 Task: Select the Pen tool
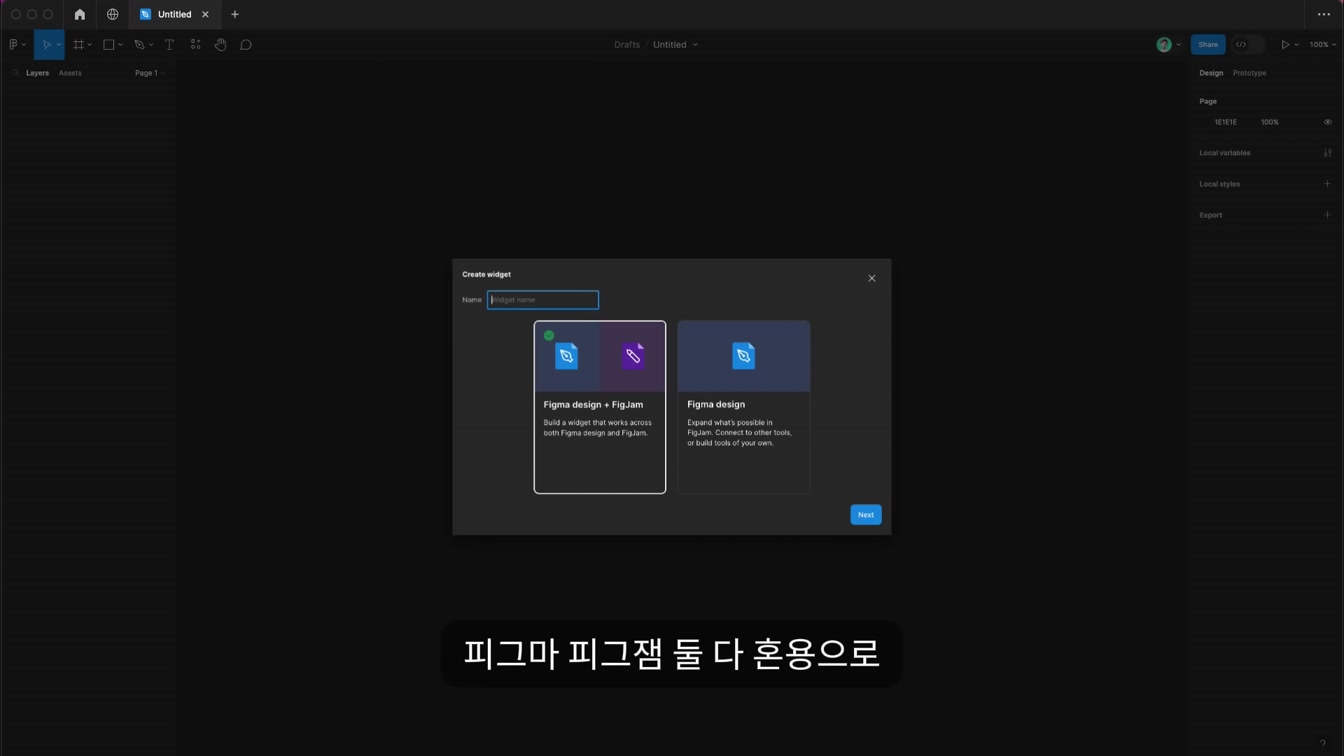click(139, 45)
